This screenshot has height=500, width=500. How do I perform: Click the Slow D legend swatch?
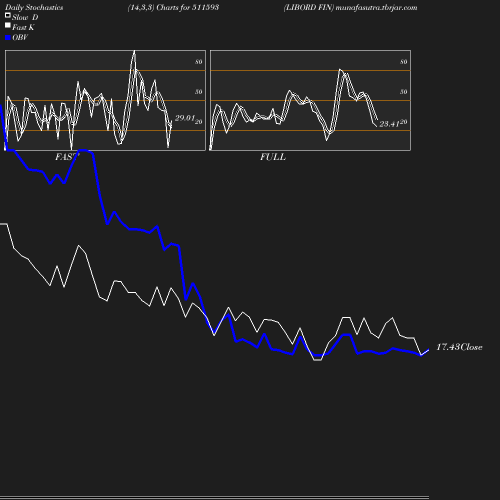click(x=8, y=15)
